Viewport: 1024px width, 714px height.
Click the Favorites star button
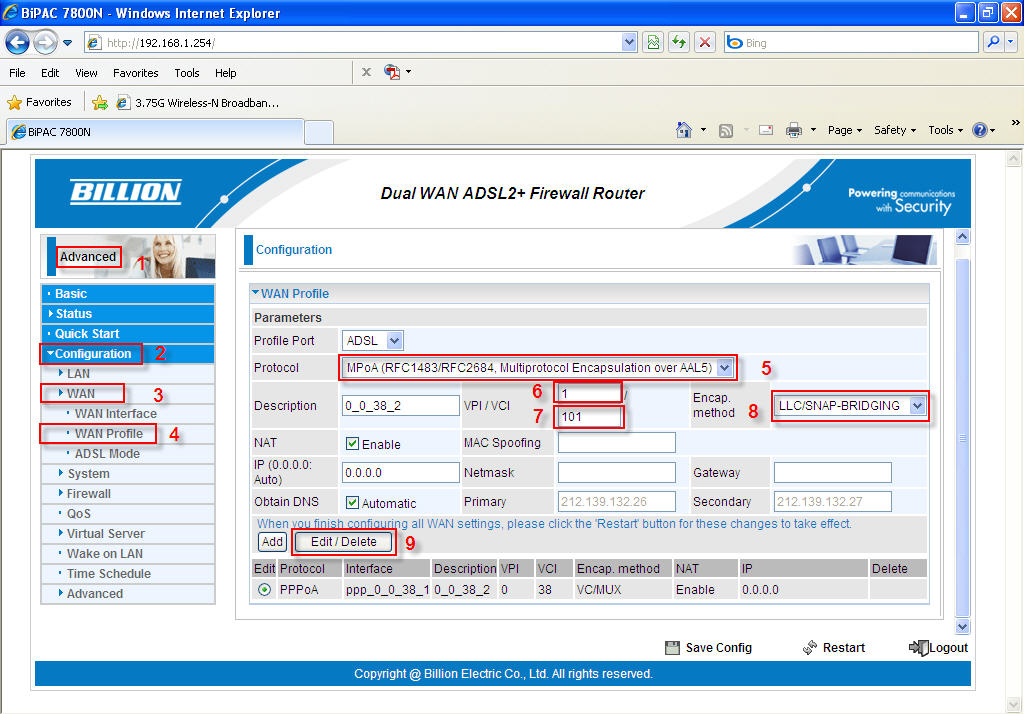point(39,103)
